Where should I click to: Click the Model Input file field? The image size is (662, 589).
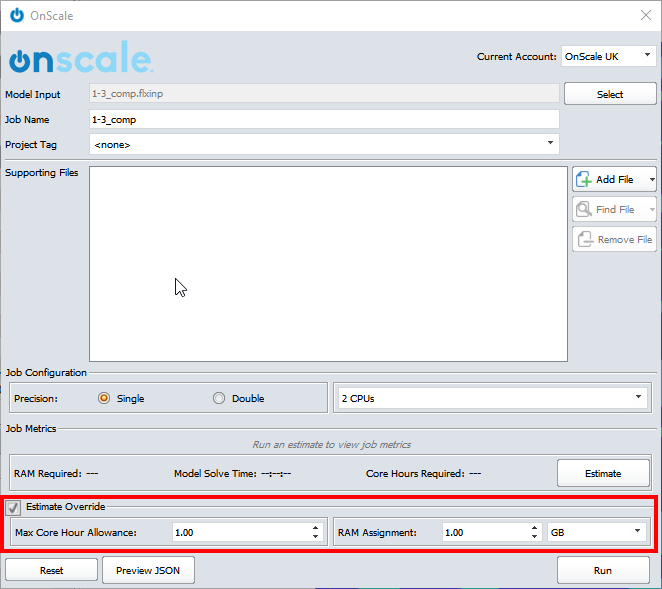324,93
